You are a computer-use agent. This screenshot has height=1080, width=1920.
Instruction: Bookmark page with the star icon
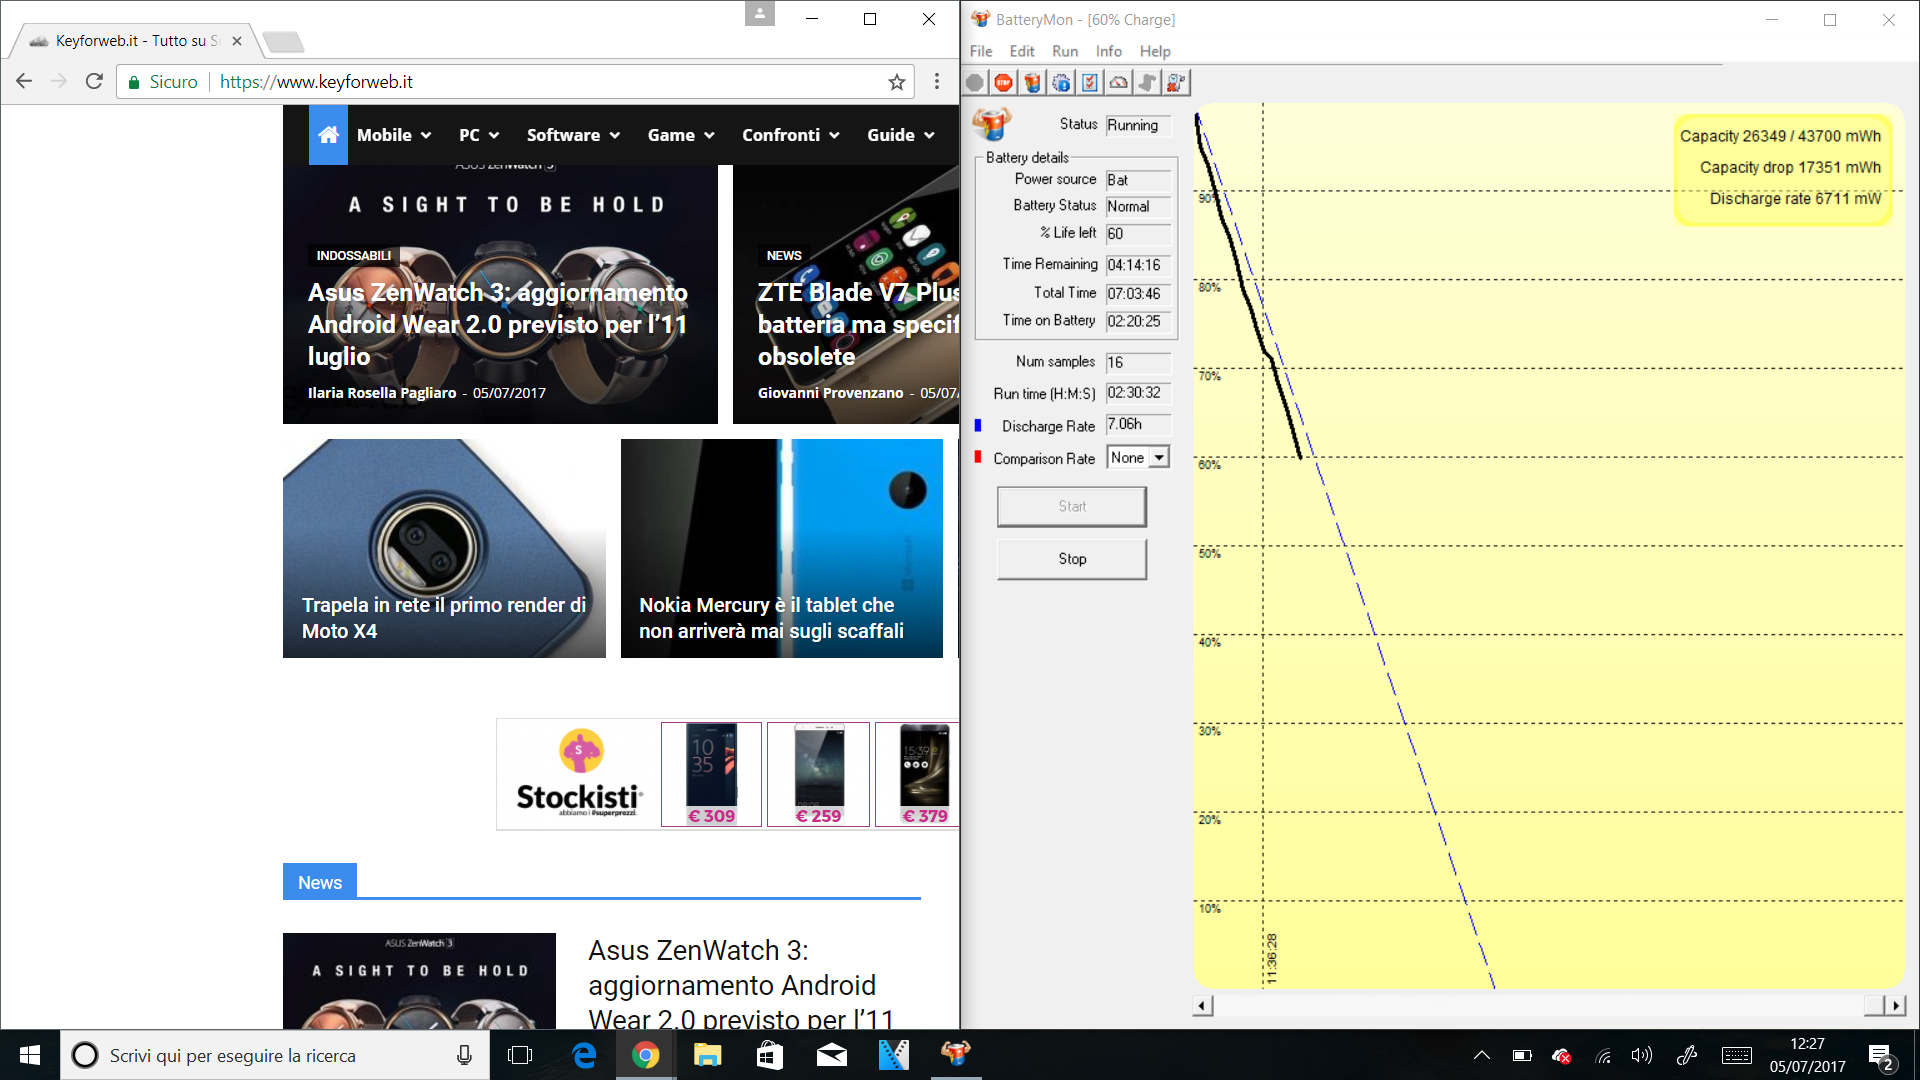(x=897, y=82)
